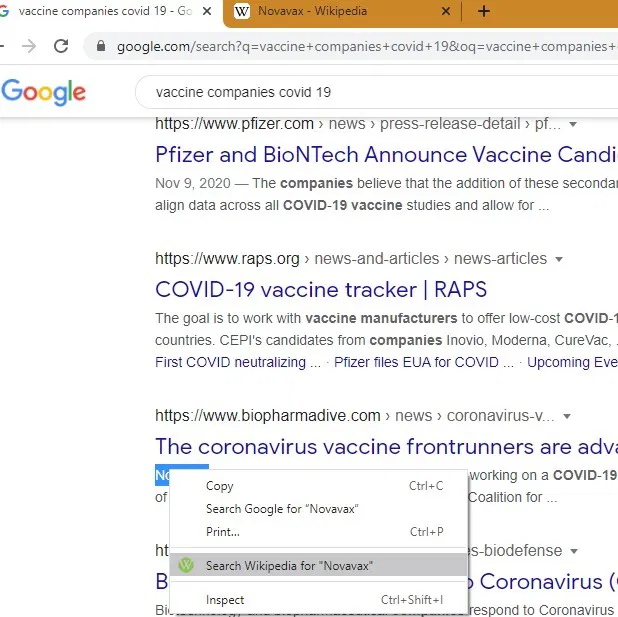Click the https://www.biopharmadive.com breadcrumb URL

[268, 416]
